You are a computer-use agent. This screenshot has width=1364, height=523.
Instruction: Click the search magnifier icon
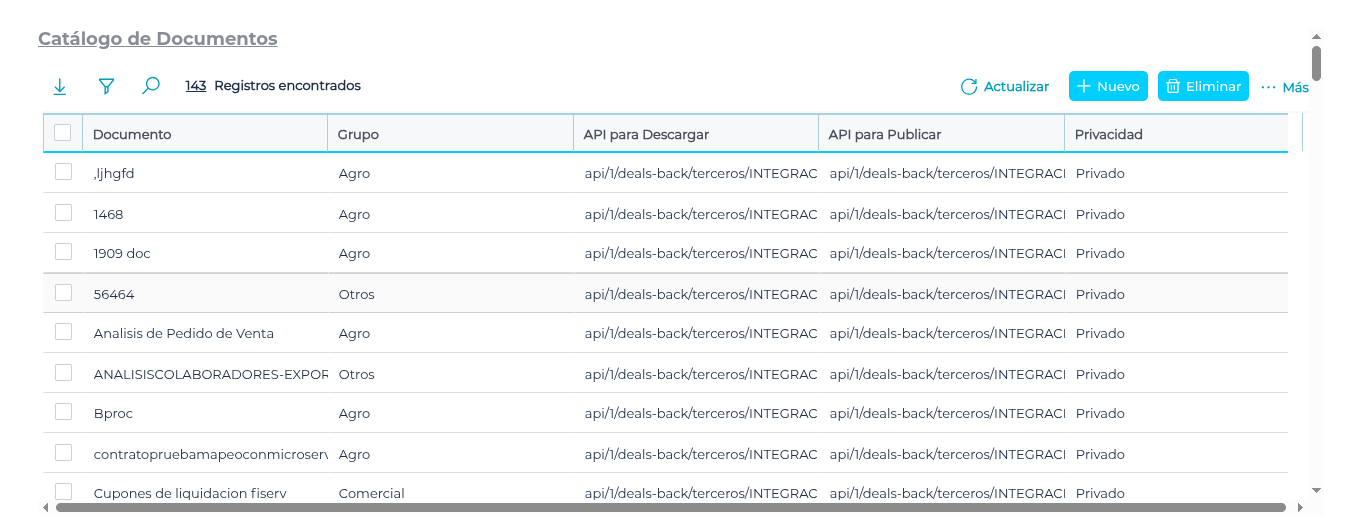click(151, 86)
